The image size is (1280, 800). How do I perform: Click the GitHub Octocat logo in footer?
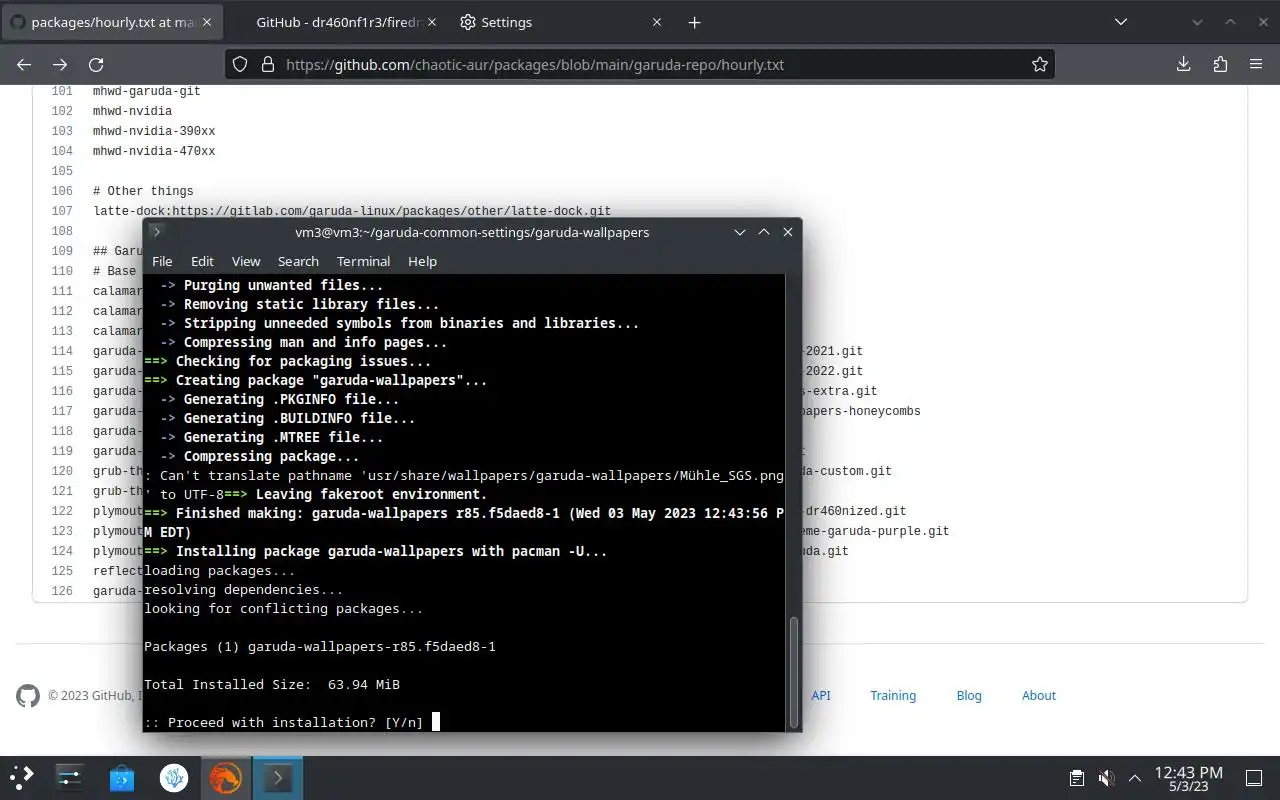(28, 696)
